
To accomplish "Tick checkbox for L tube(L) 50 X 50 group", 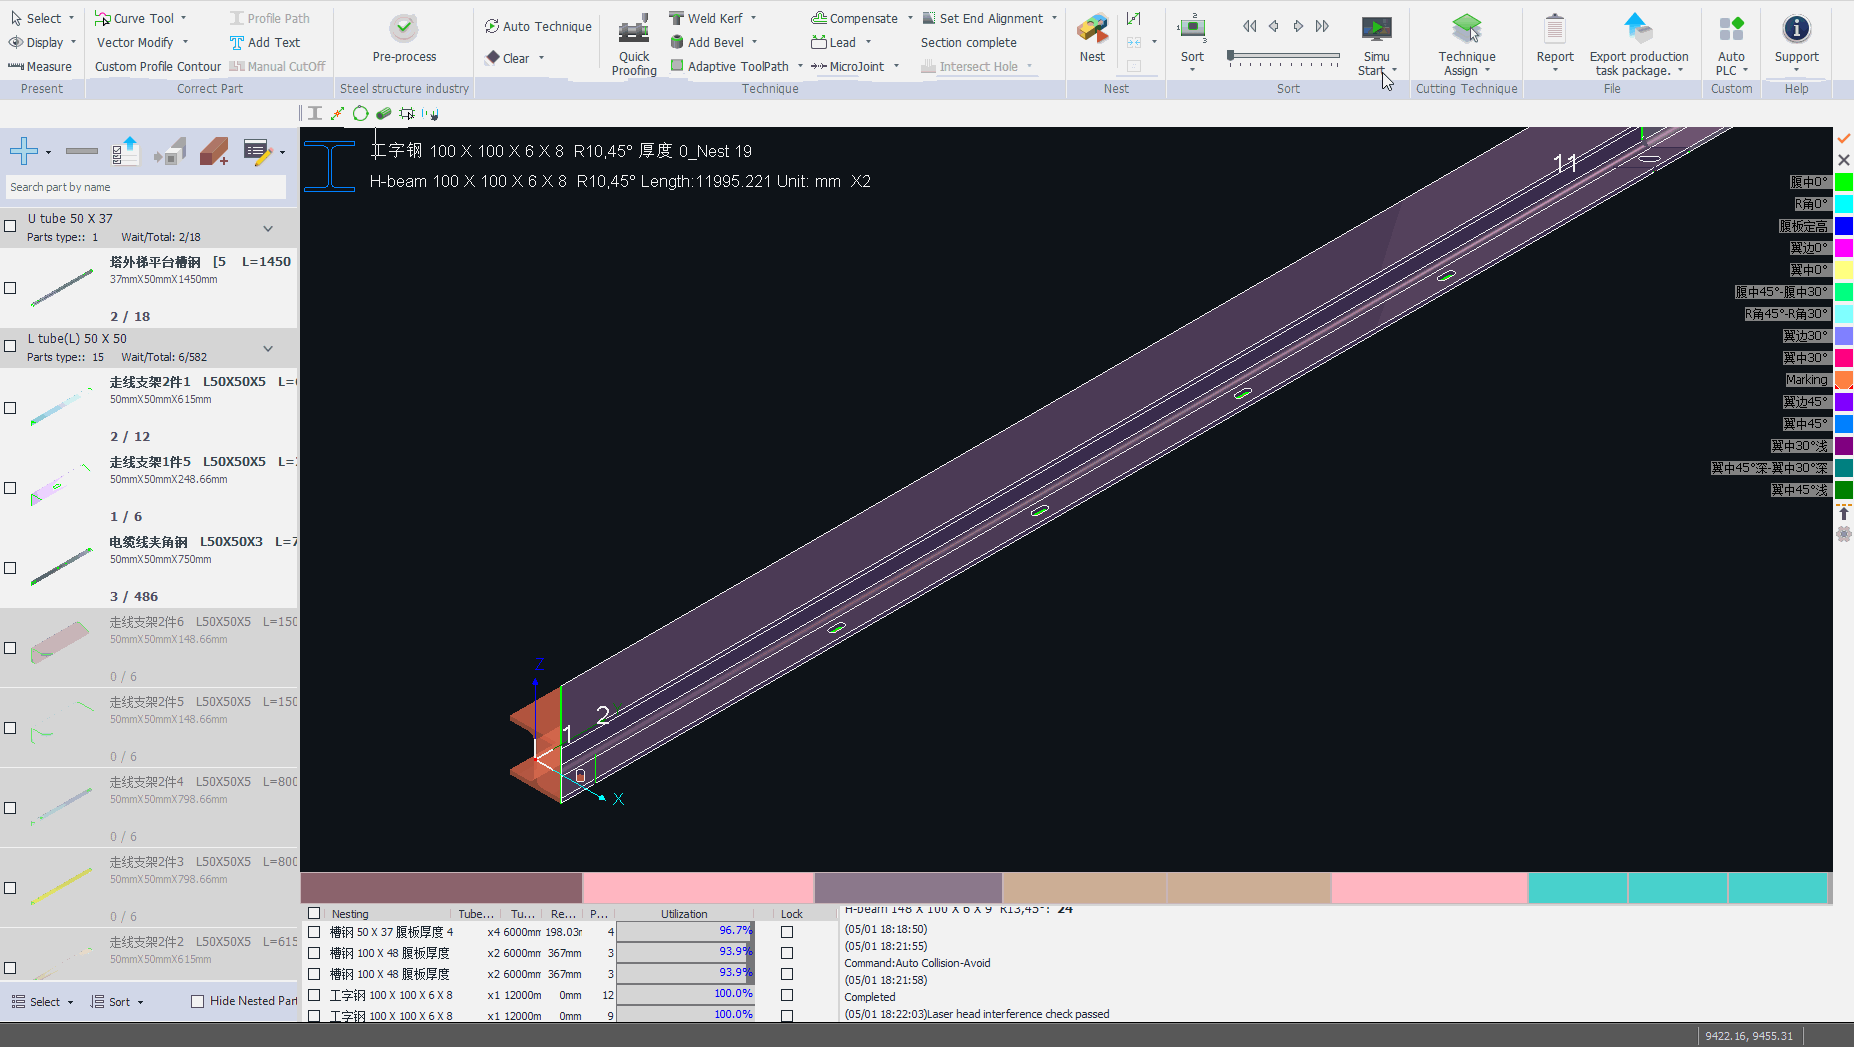I will coord(10,346).
